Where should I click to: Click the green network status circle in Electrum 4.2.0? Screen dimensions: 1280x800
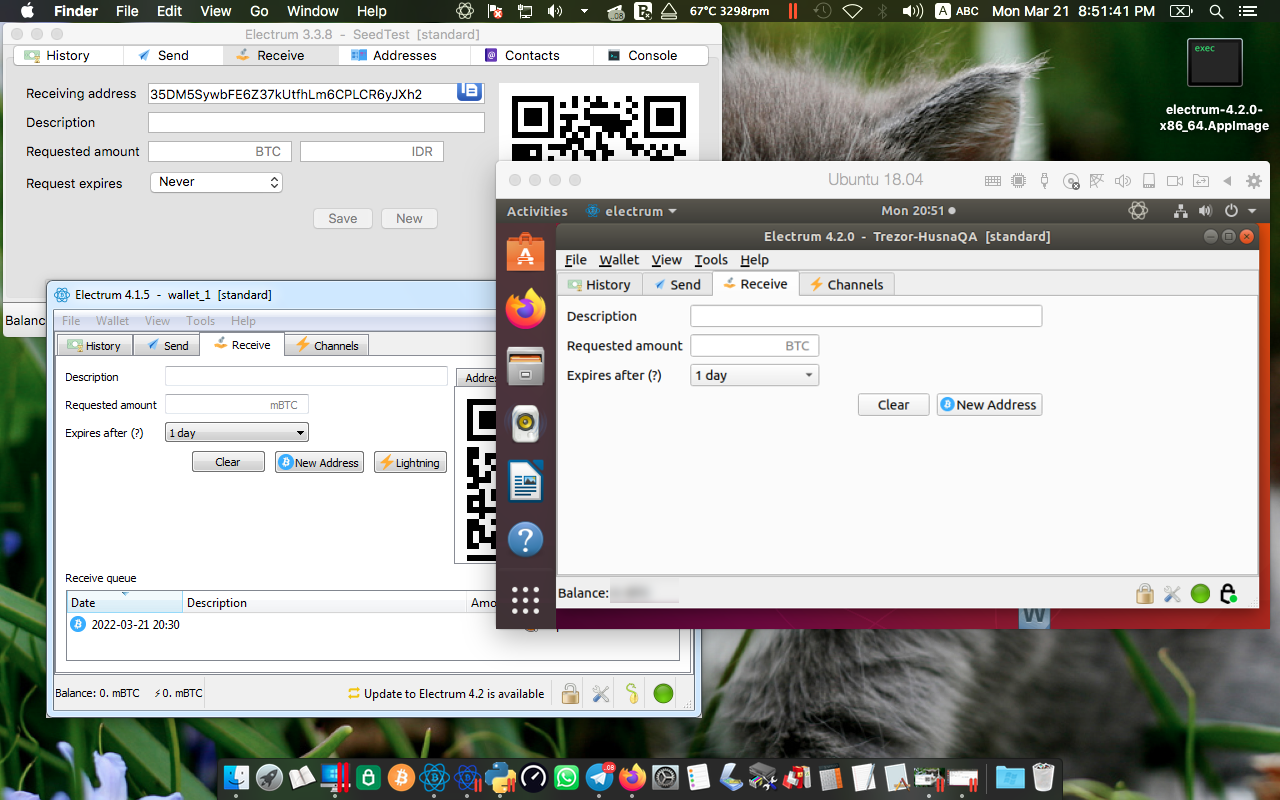[1201, 594]
